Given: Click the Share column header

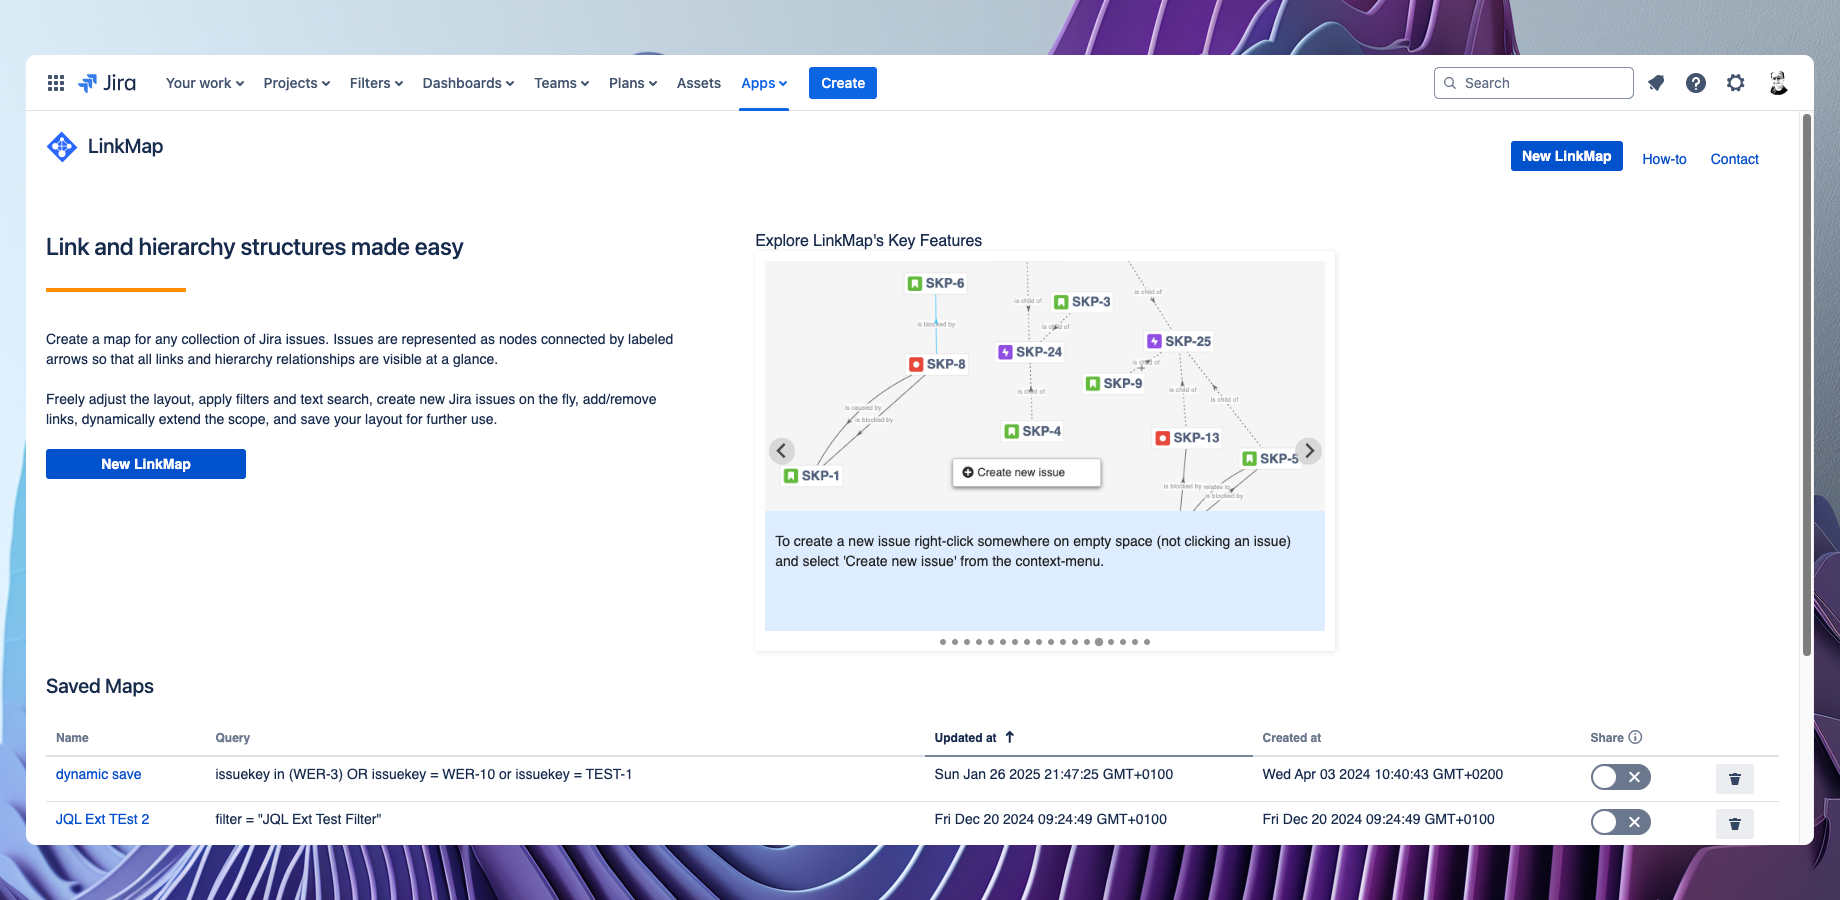Looking at the screenshot, I should click(1607, 738).
